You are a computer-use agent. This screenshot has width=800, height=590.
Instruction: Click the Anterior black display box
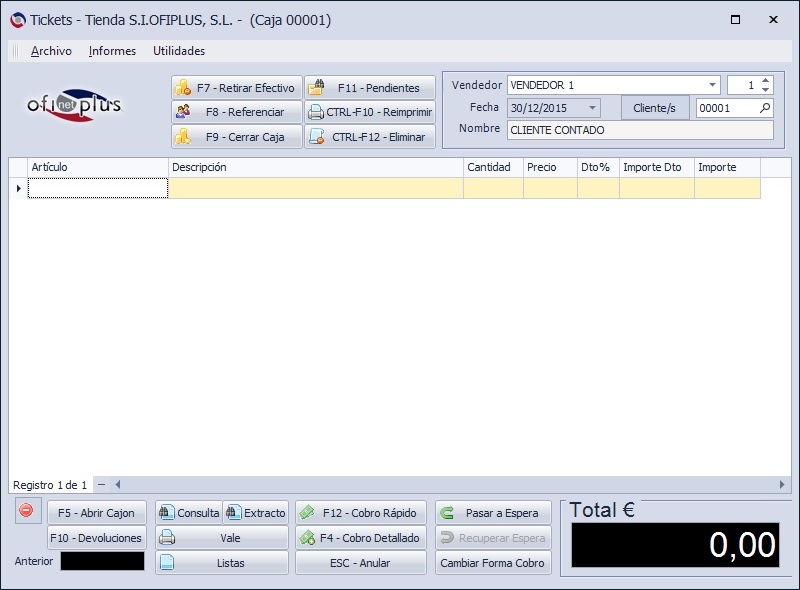tap(103, 561)
